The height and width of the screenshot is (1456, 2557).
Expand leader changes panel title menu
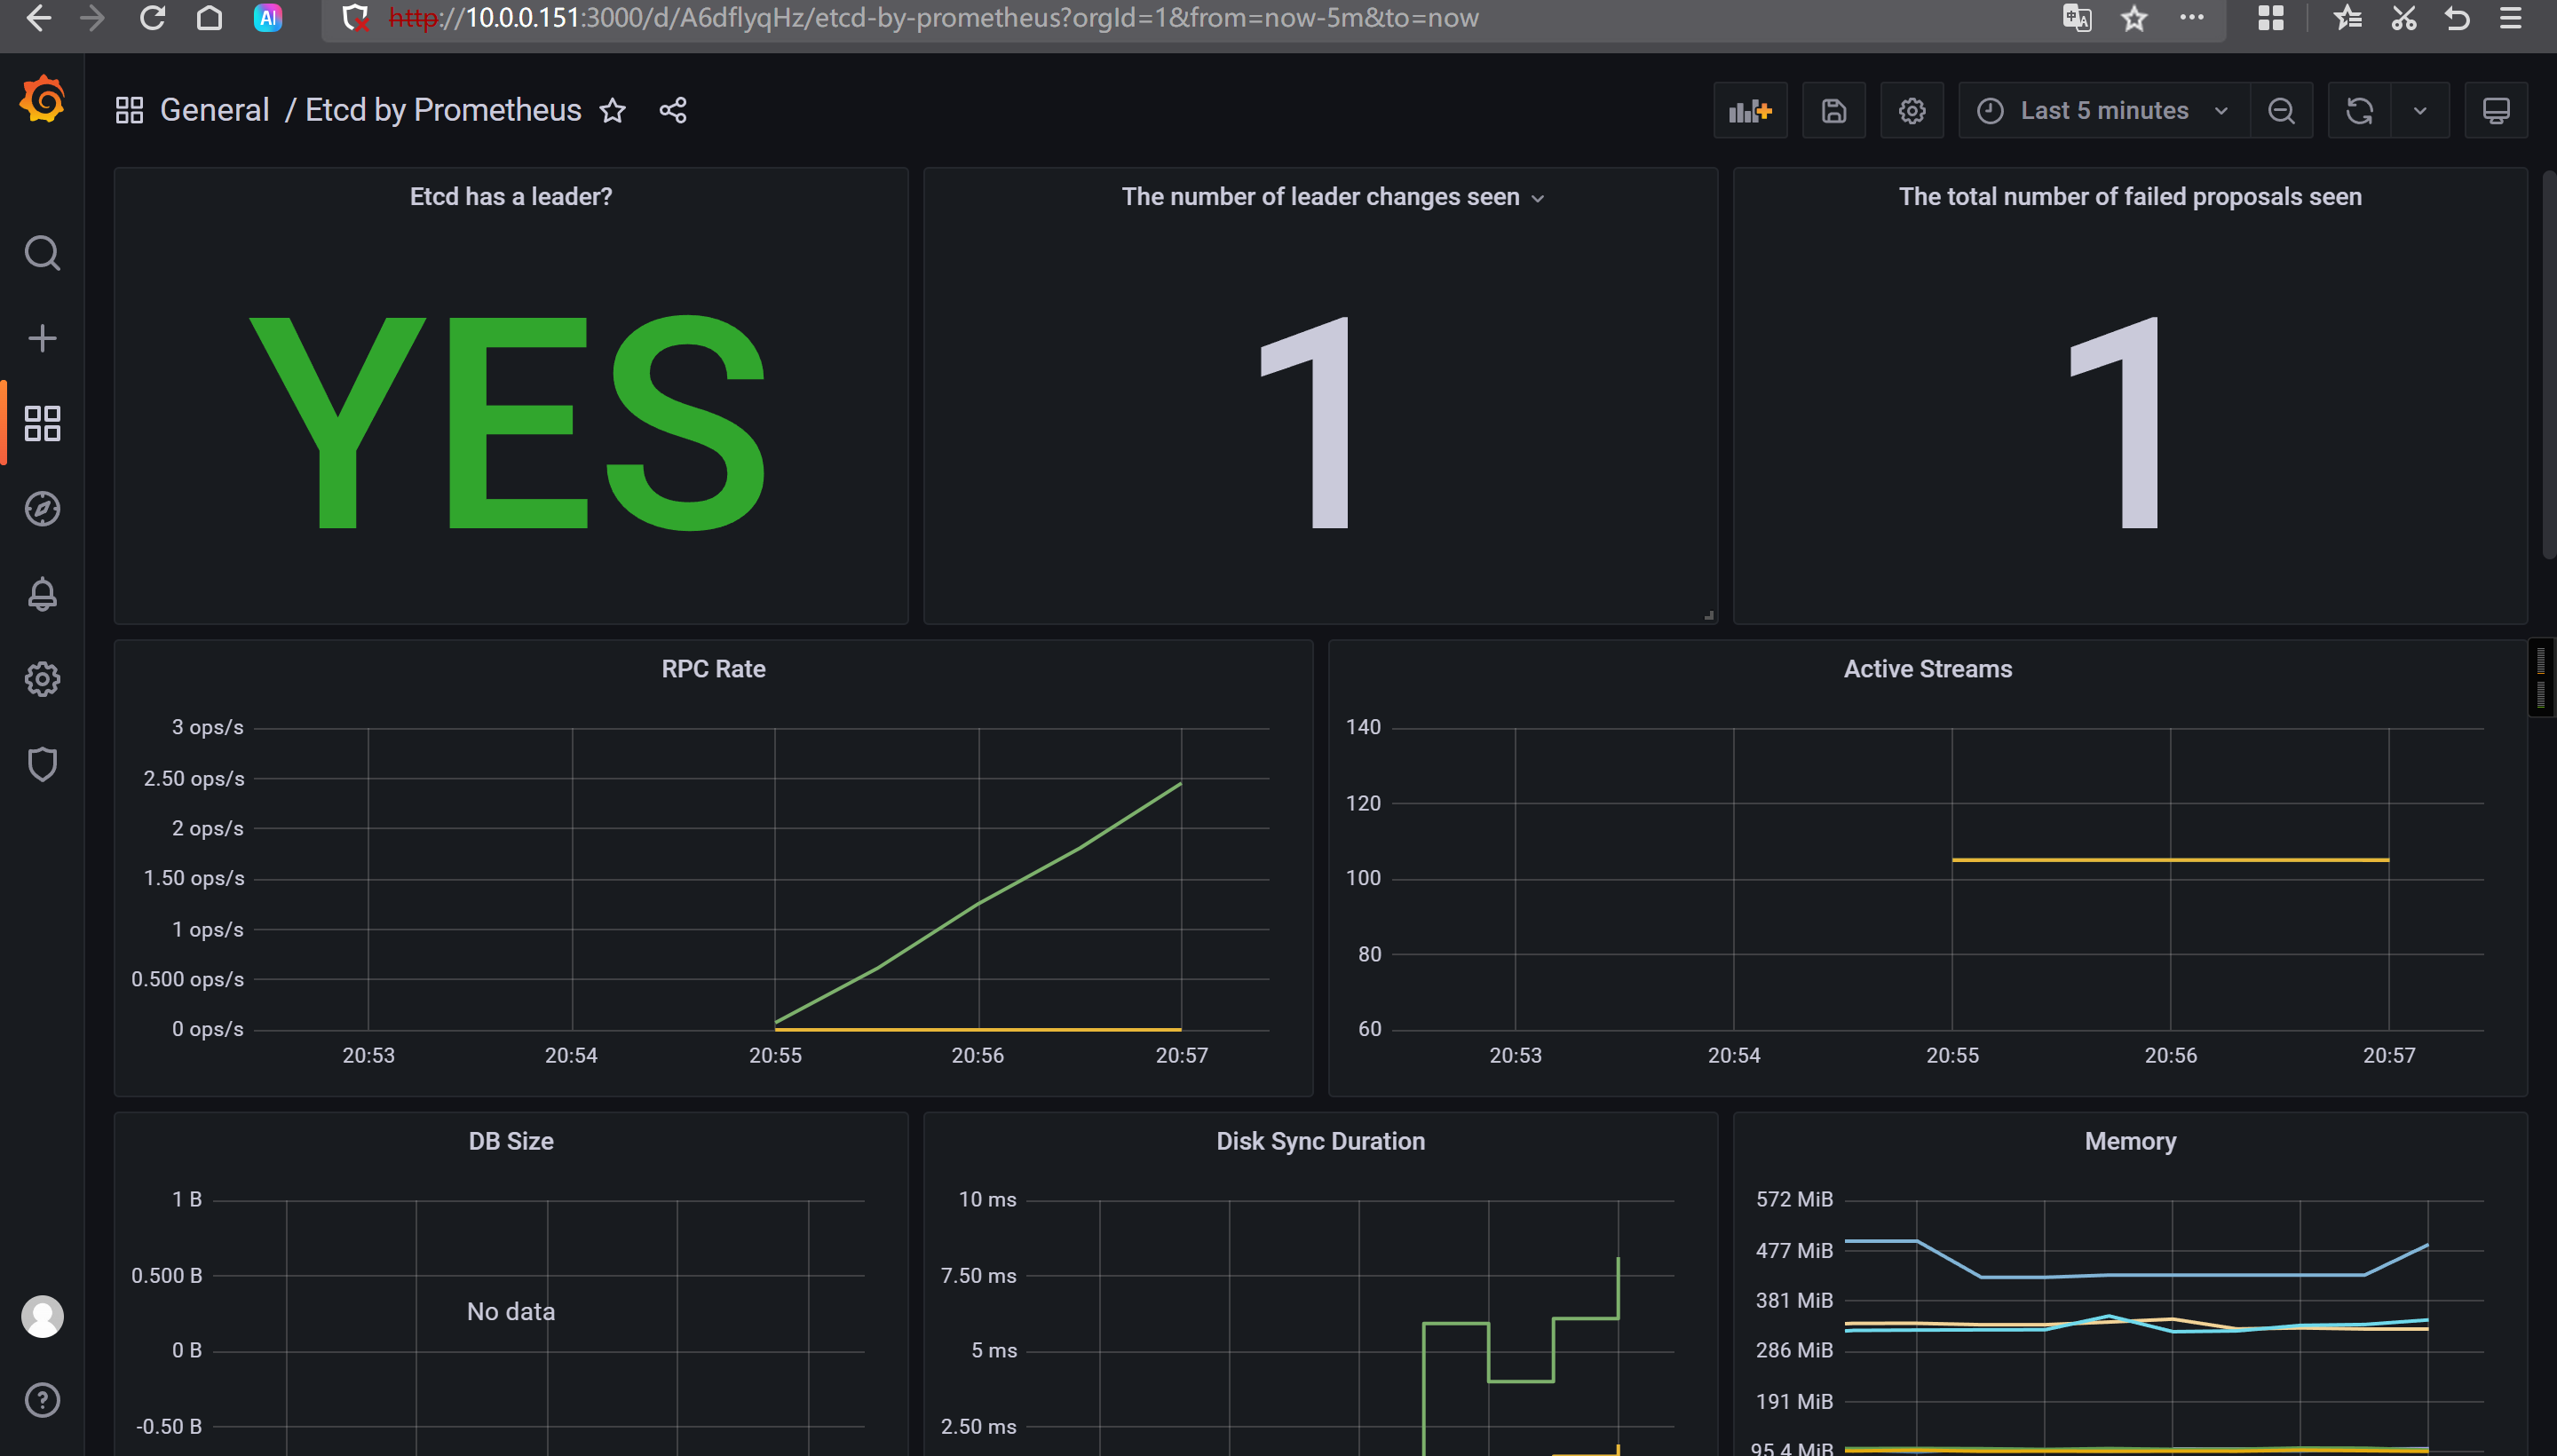[x=1538, y=198]
